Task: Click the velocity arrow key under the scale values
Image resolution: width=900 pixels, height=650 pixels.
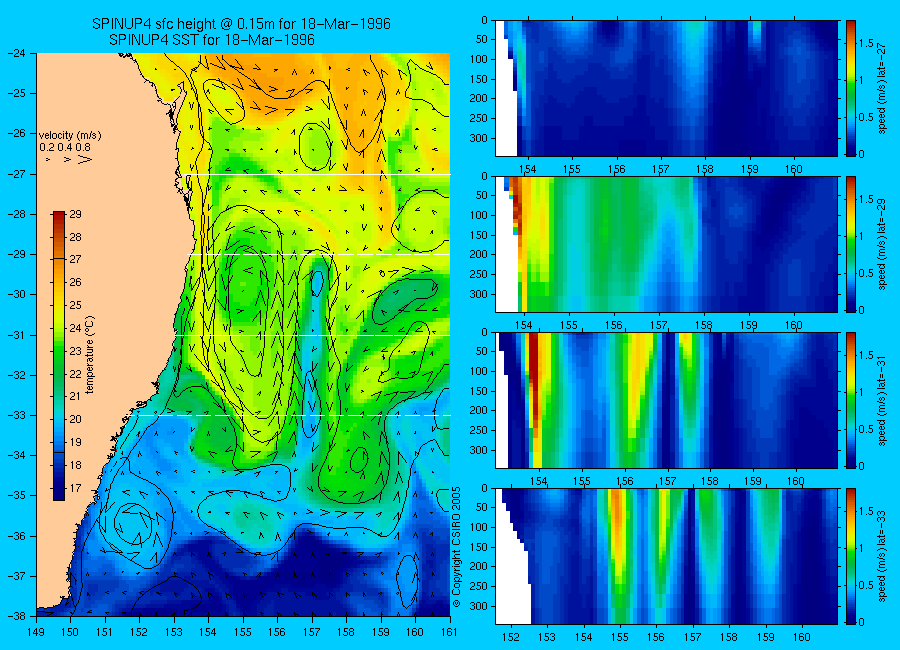Action: click(69, 159)
